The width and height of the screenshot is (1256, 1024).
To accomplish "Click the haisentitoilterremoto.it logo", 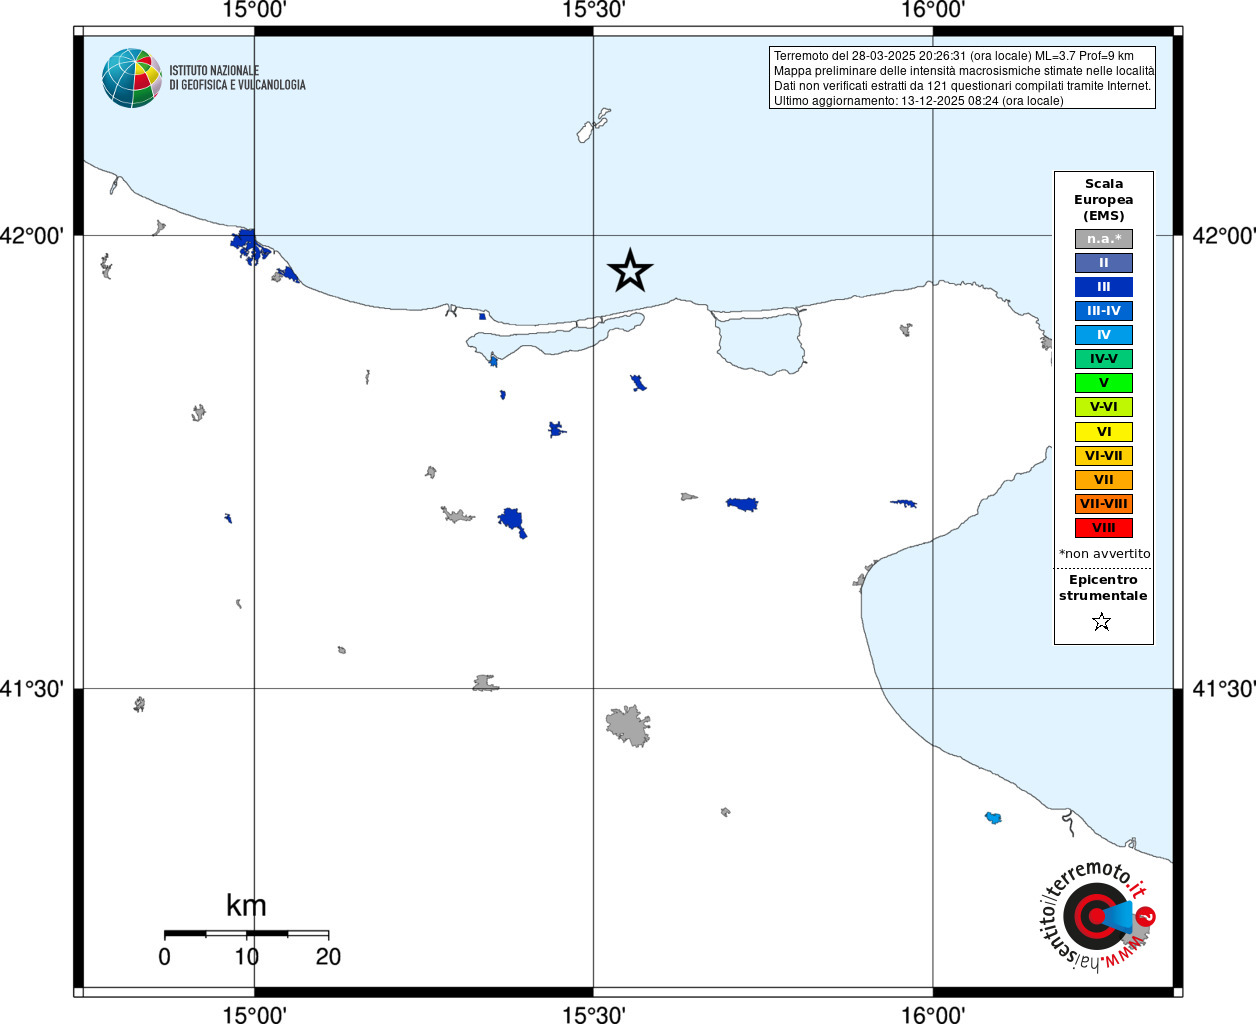I will pyautogui.click(x=1098, y=915).
